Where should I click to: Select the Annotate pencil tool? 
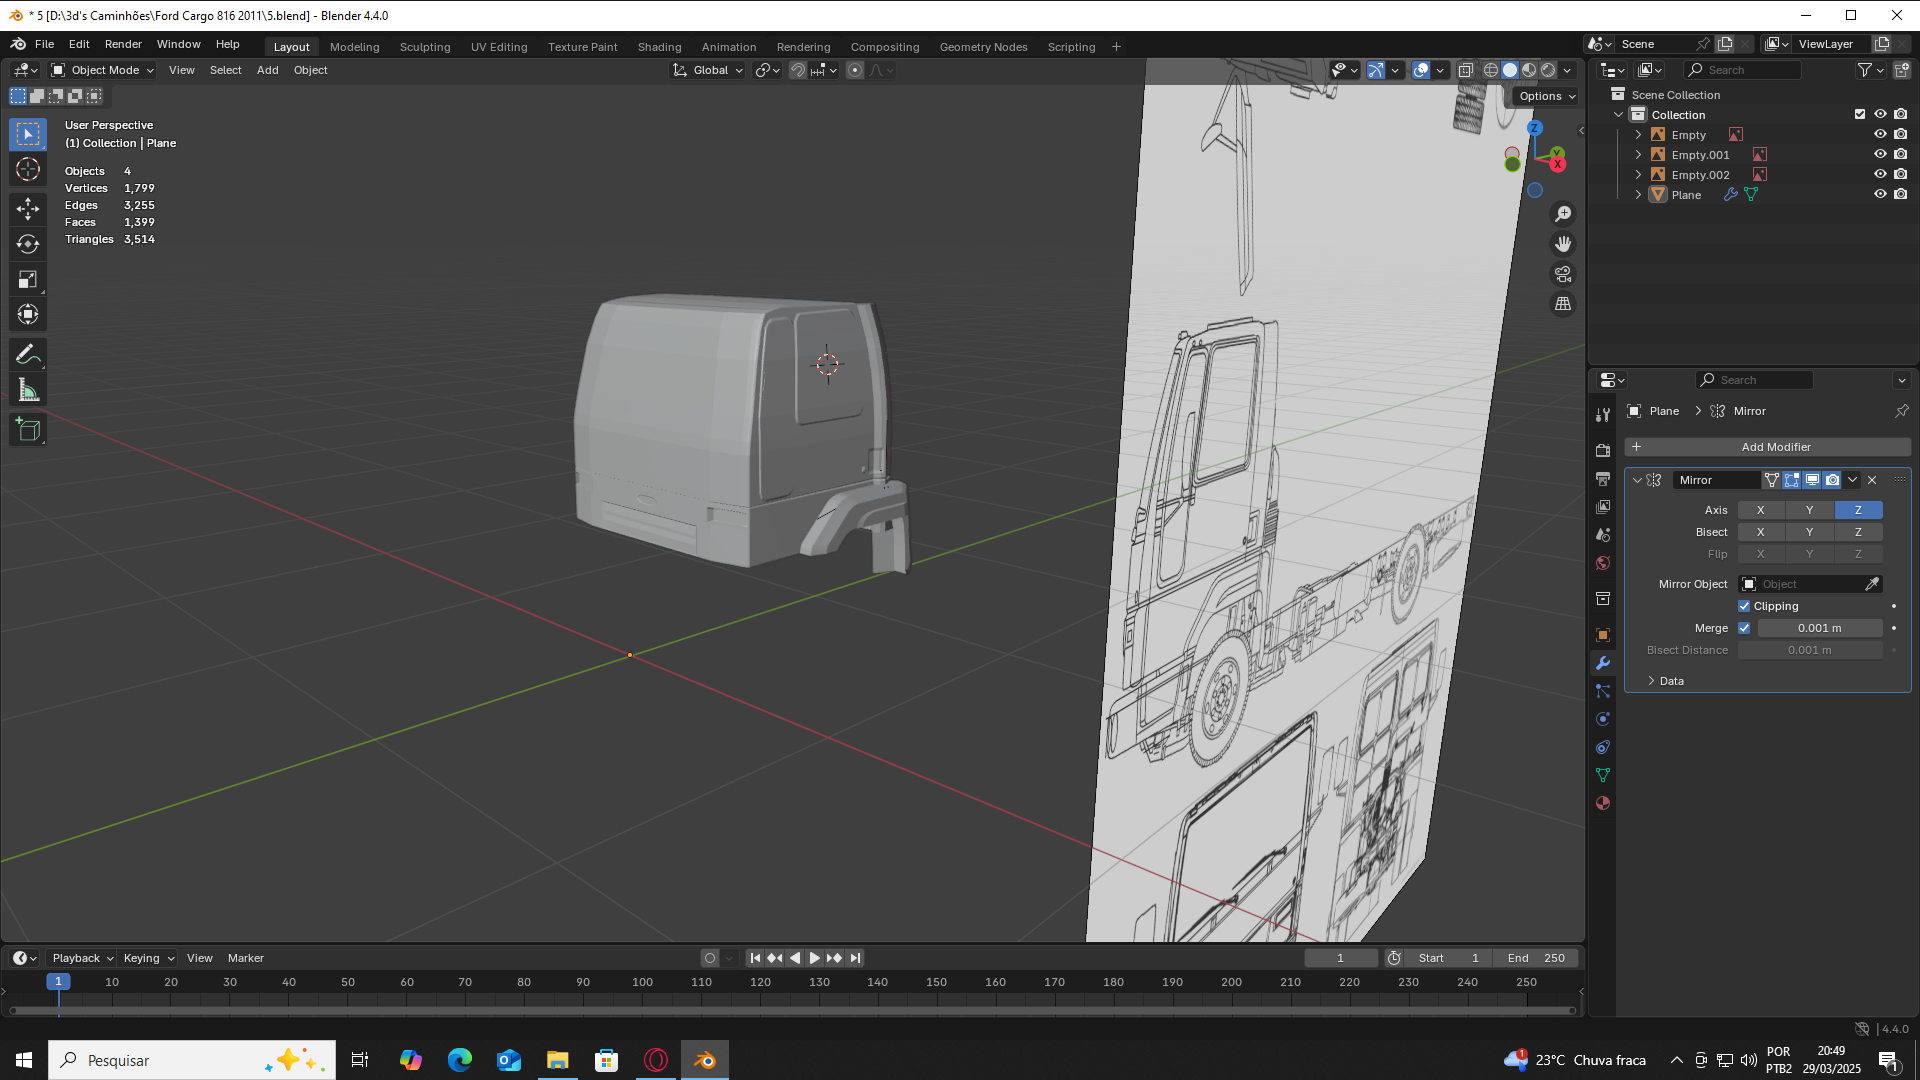point(28,354)
